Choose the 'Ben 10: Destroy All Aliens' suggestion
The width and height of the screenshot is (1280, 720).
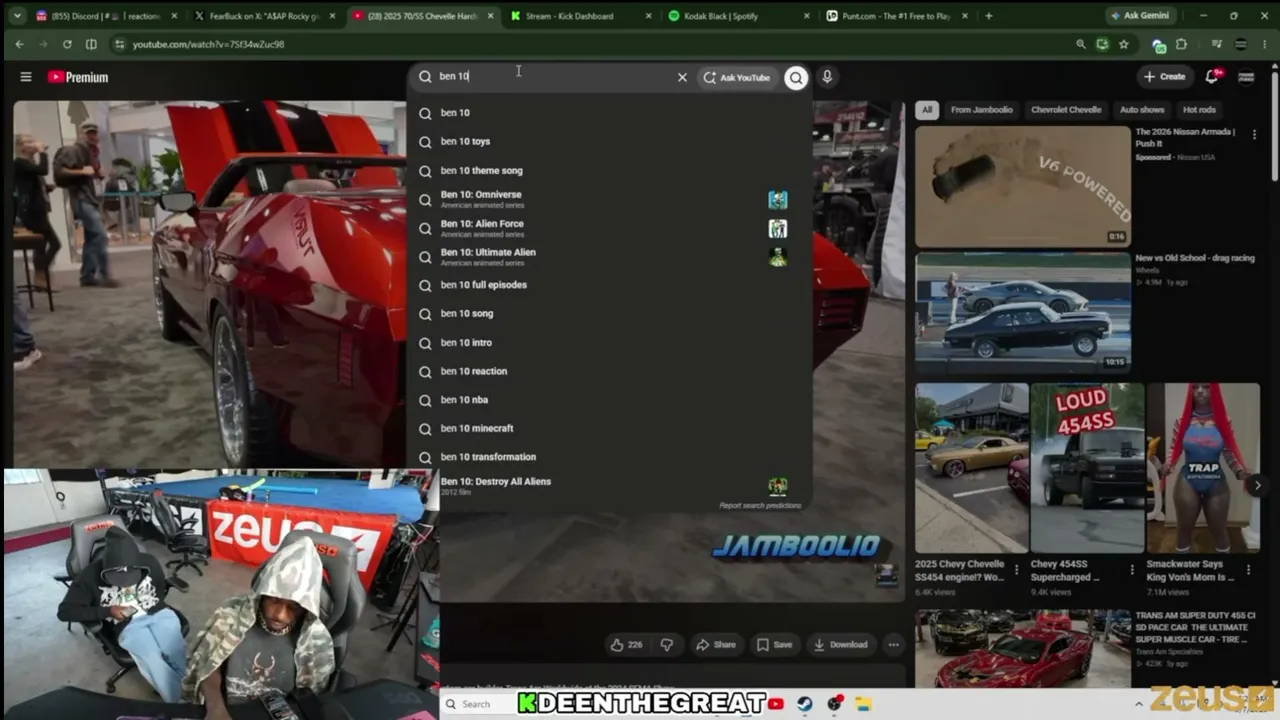[x=610, y=485]
